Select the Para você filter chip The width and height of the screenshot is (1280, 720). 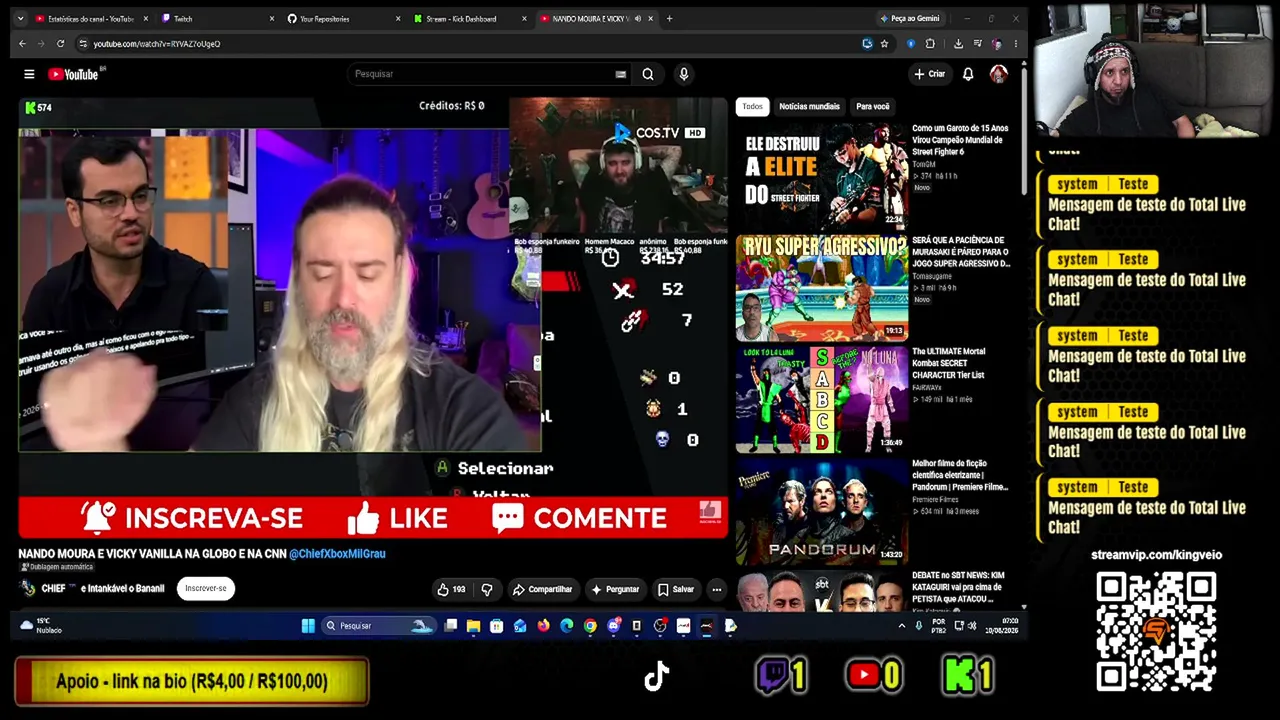[872, 106]
